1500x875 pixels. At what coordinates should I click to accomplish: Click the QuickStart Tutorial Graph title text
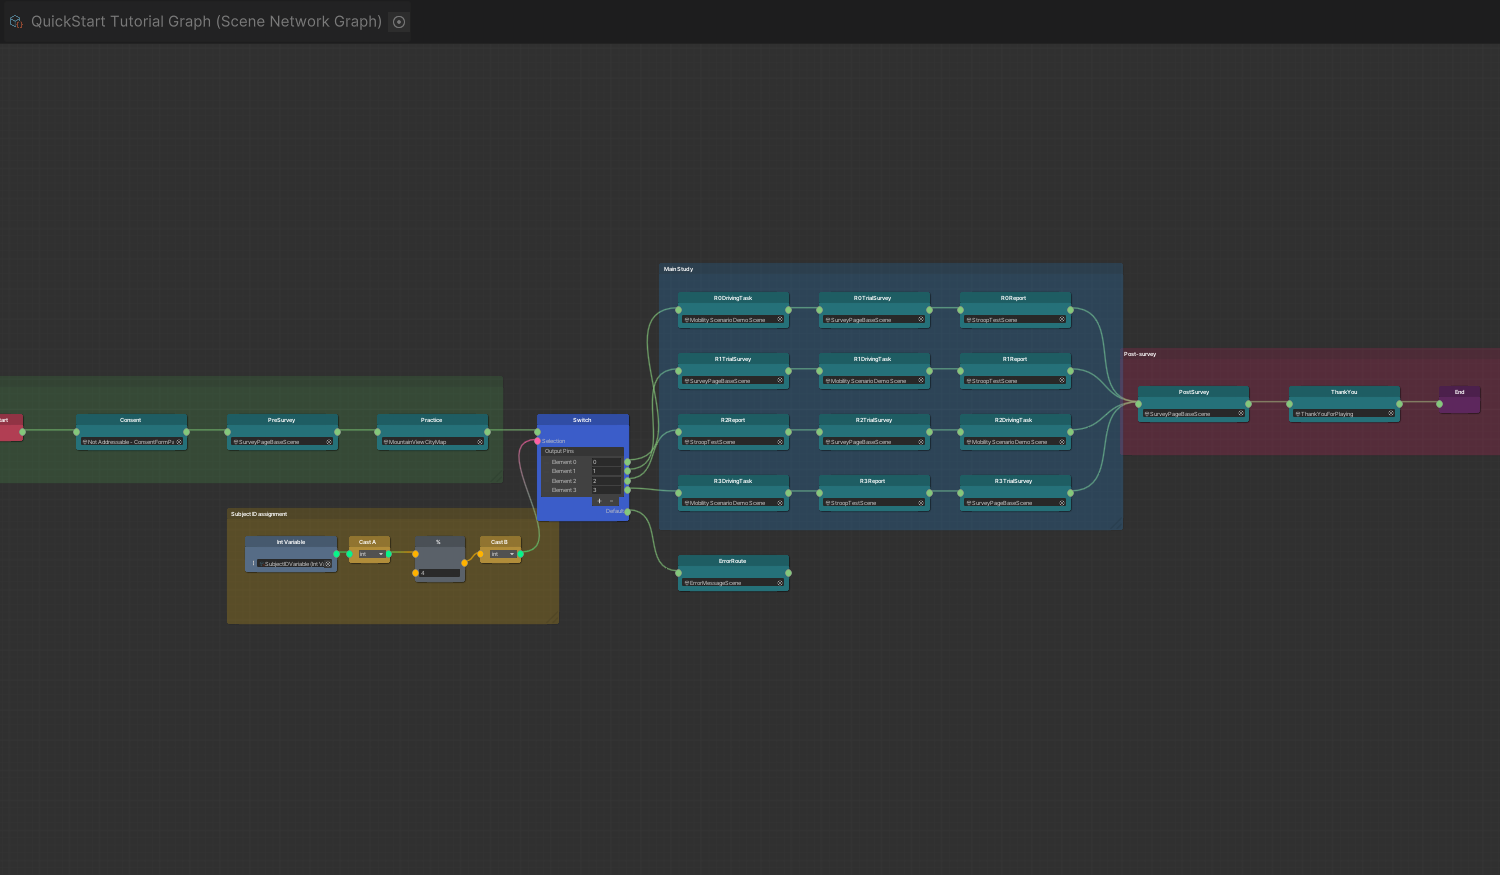click(206, 21)
